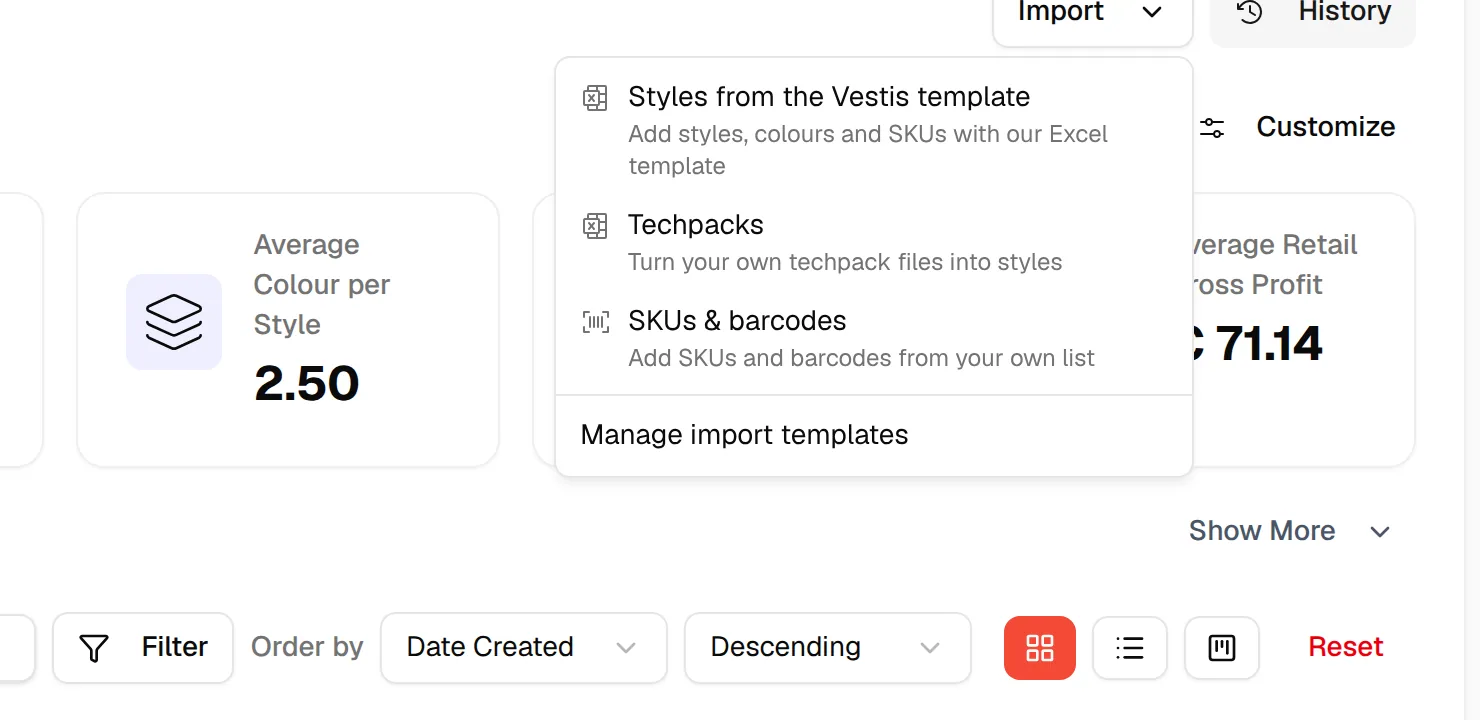
Task: Open the Date Created order dropdown
Action: tap(523, 648)
